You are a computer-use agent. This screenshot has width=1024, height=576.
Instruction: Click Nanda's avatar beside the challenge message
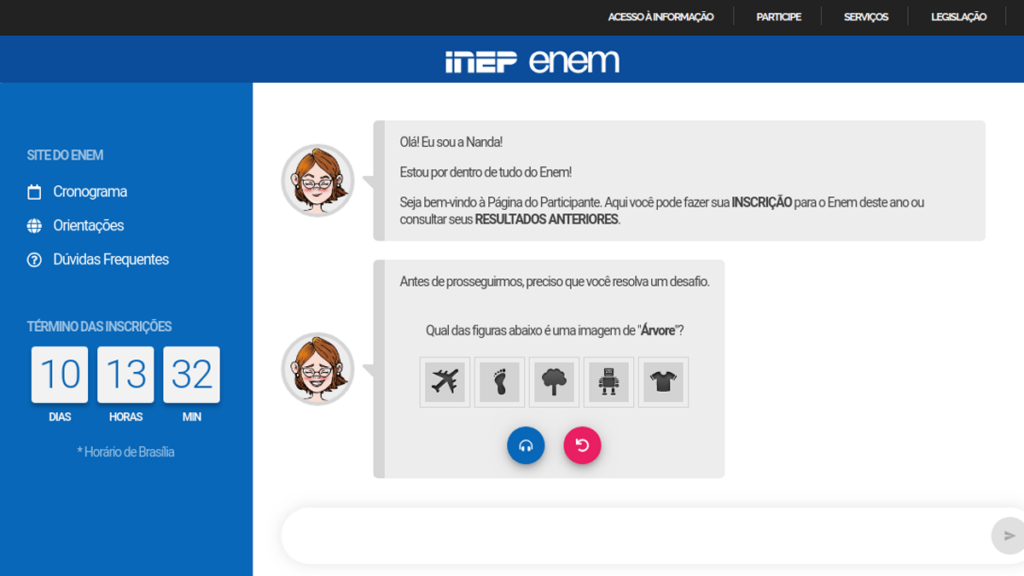click(x=318, y=369)
